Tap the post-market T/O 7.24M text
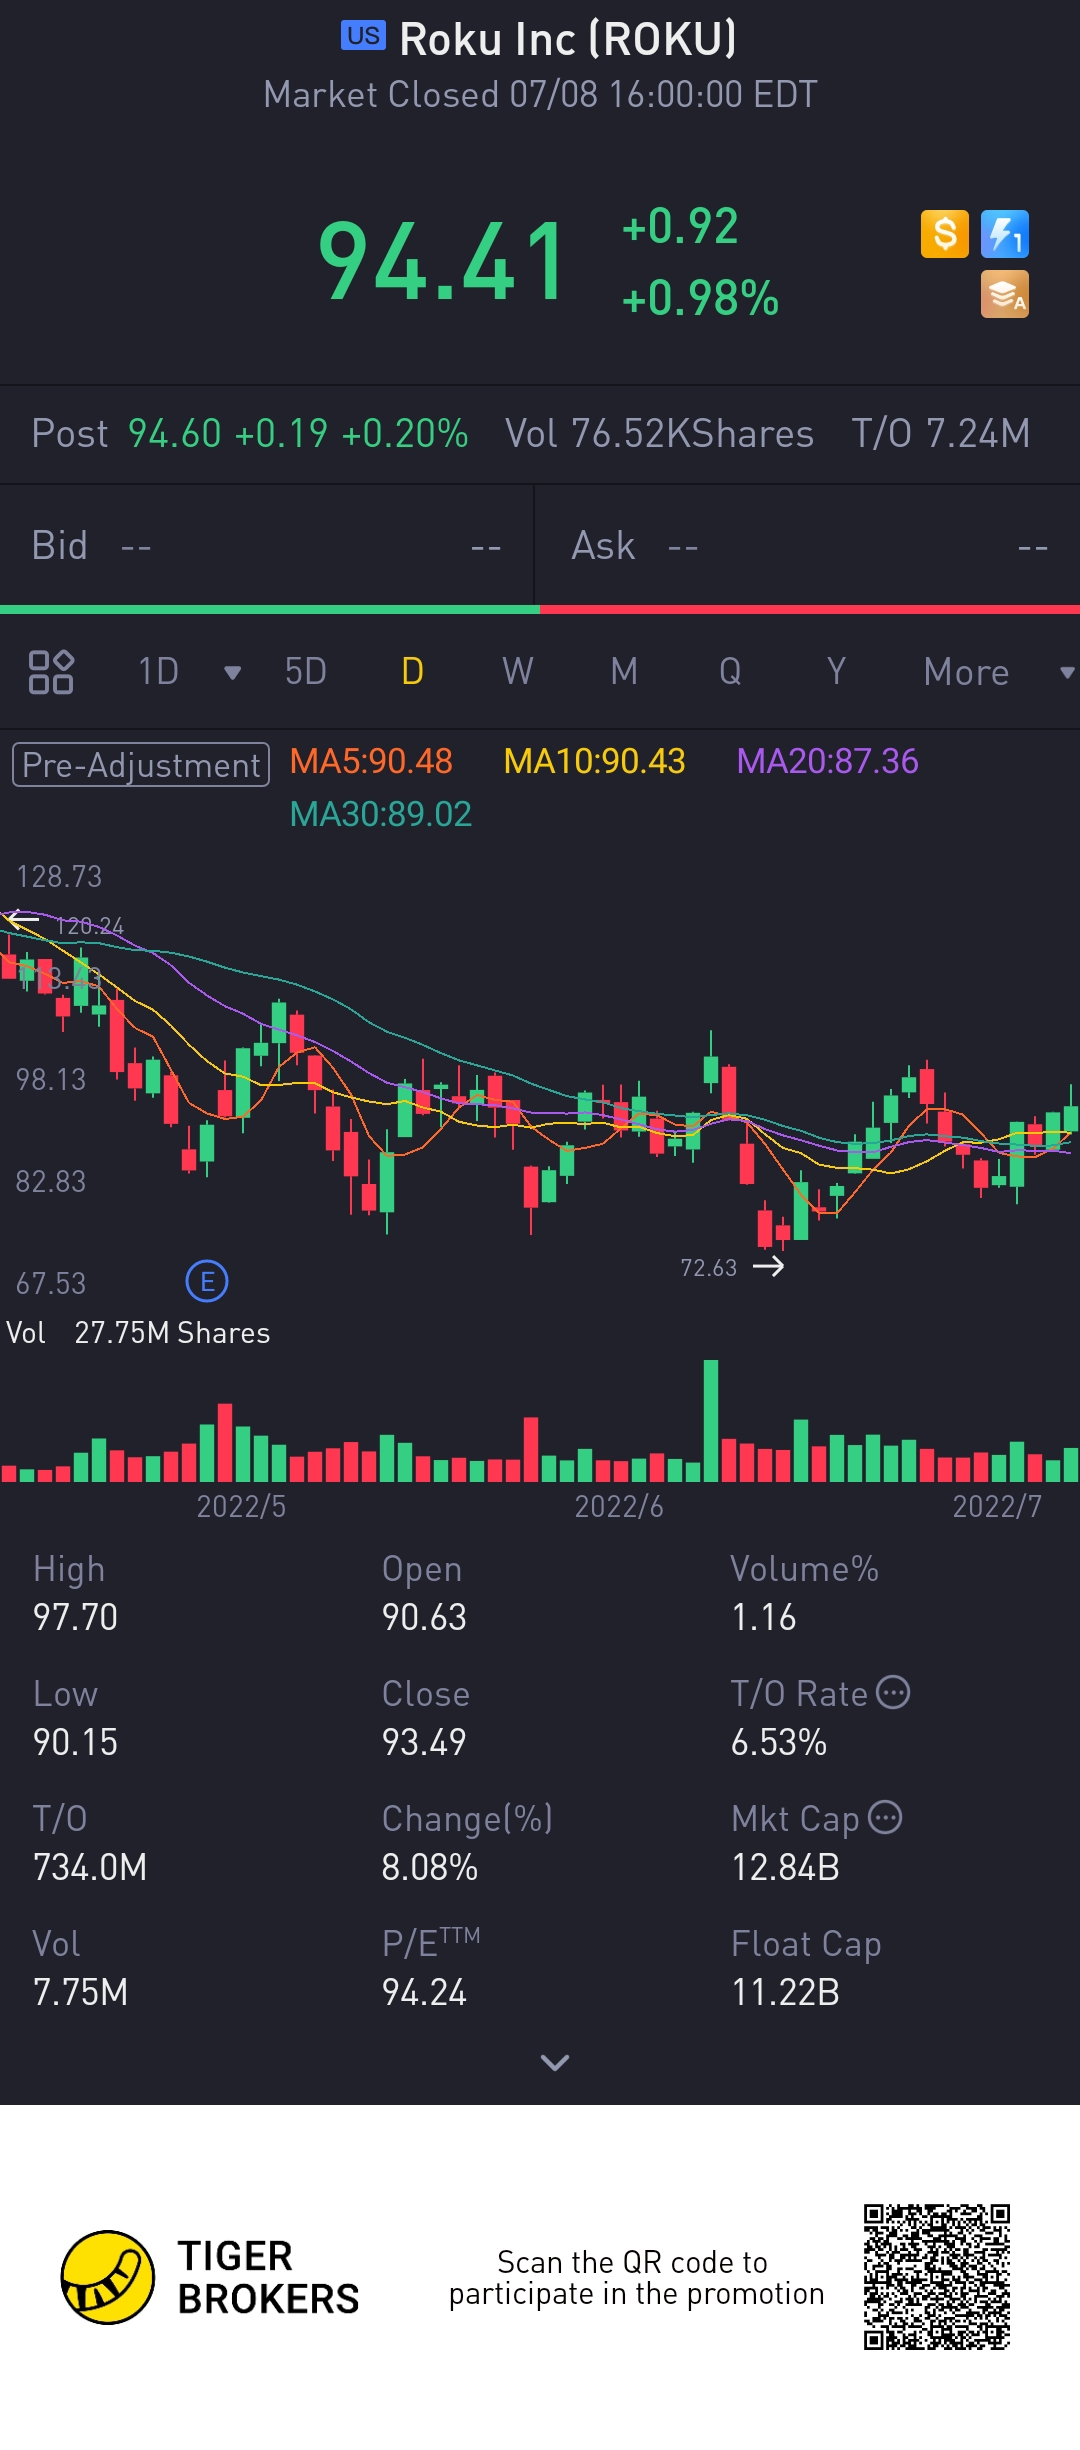The image size is (1080, 2450). point(941,434)
